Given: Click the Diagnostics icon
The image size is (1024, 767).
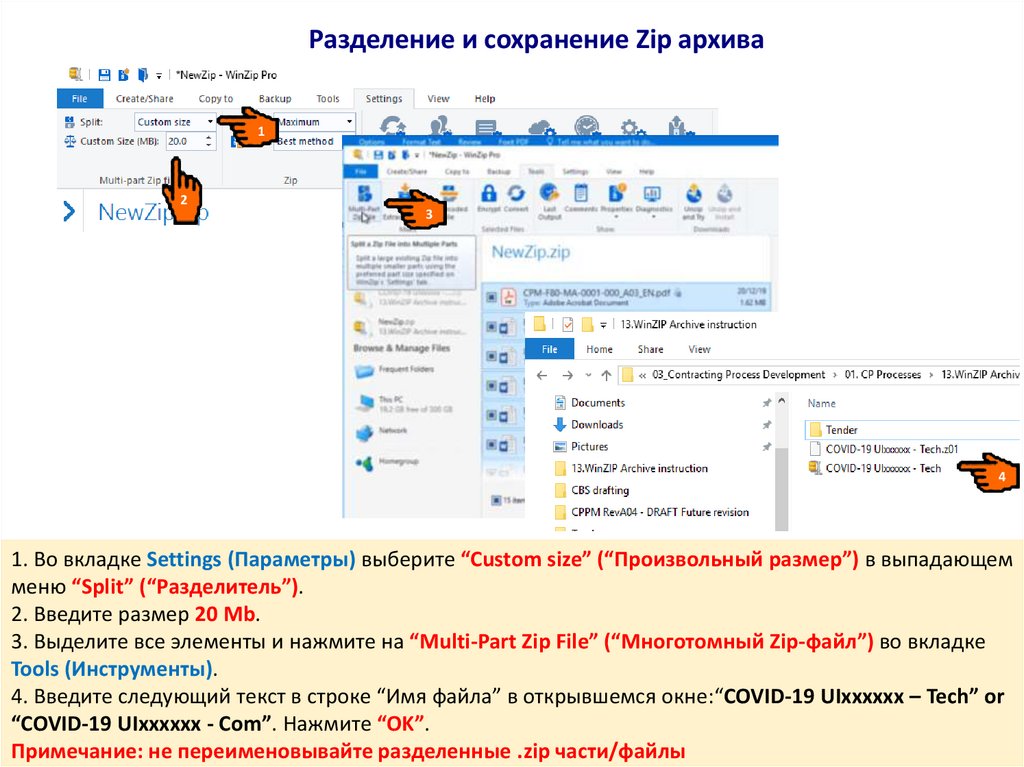Looking at the screenshot, I should pos(652,193).
